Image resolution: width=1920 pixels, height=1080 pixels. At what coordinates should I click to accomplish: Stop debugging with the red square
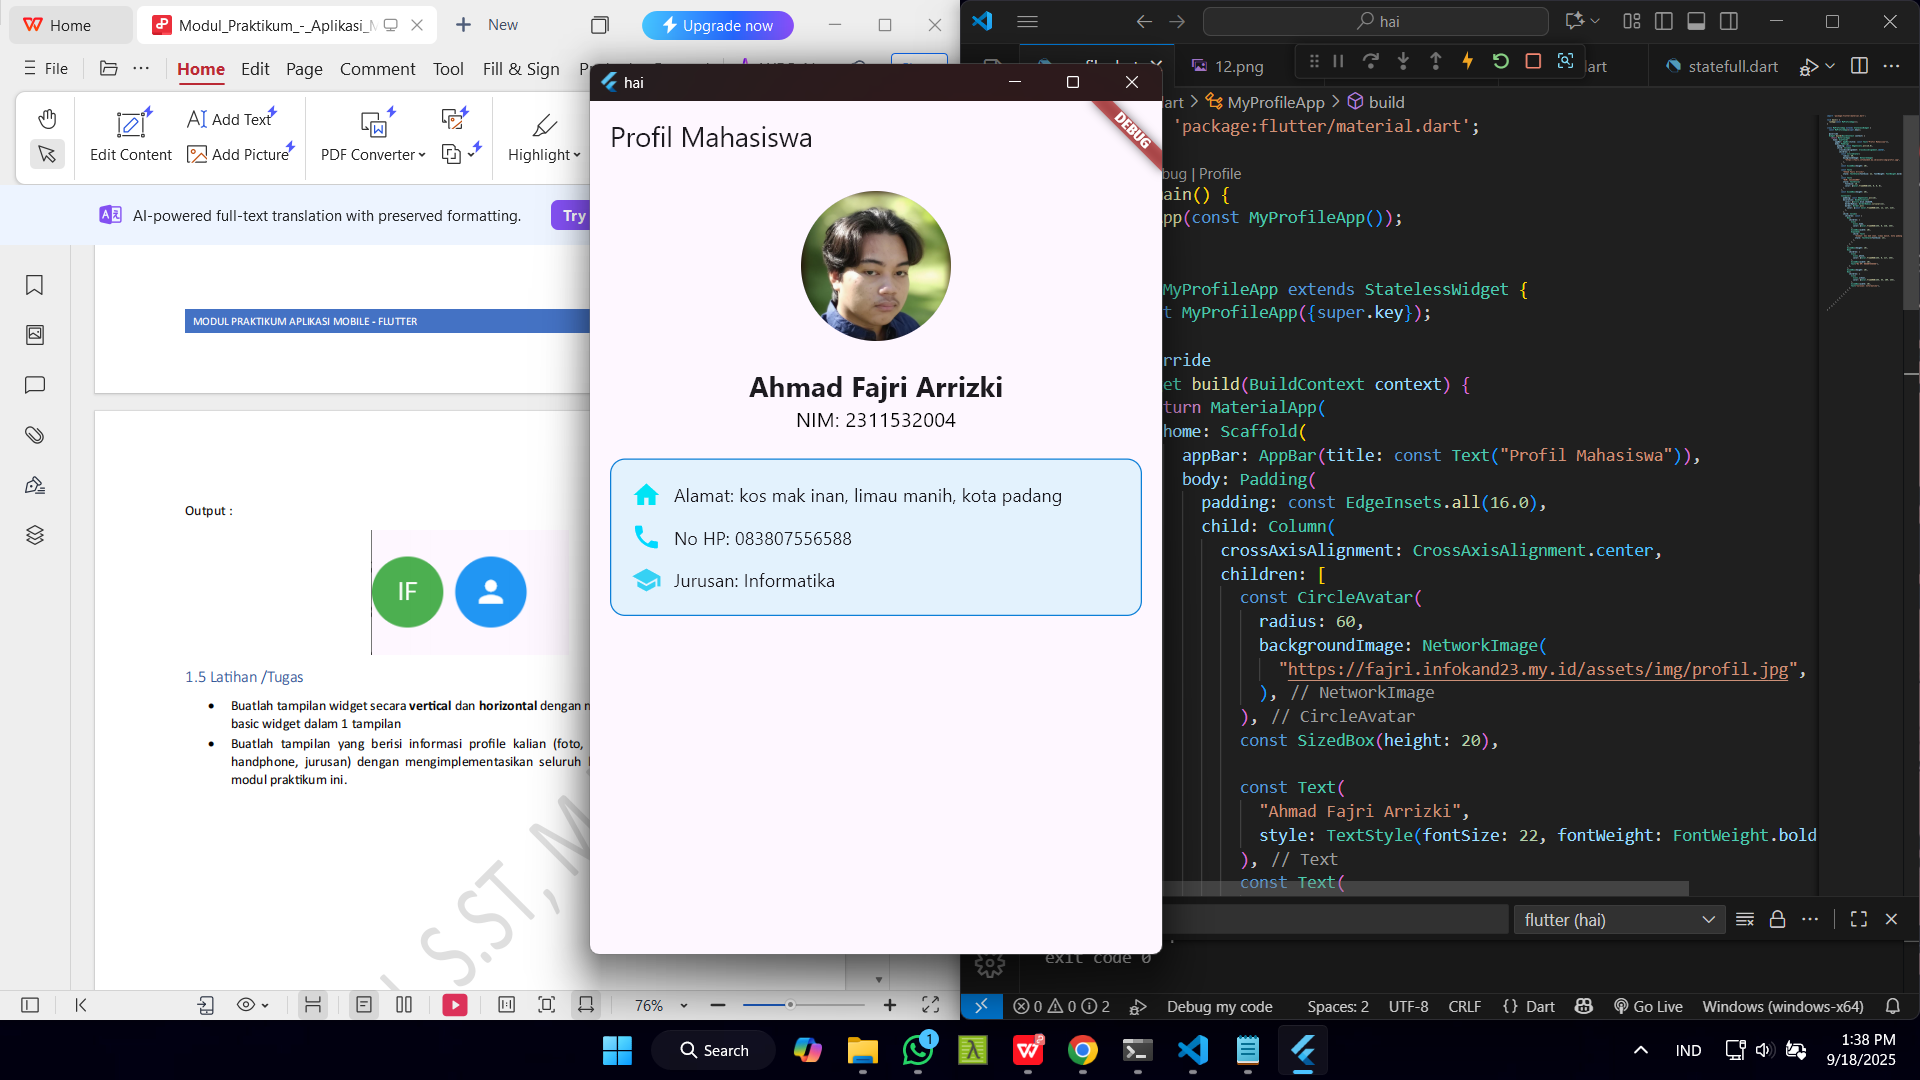point(1533,61)
